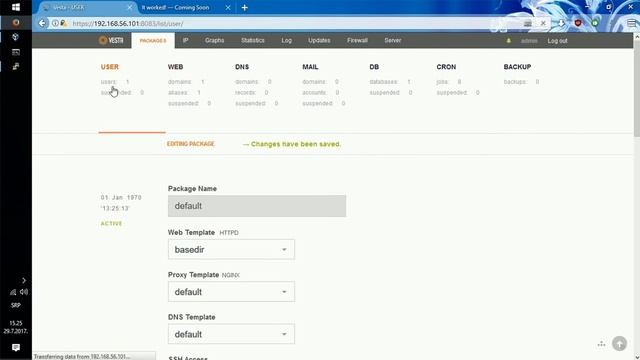Click the green circular extension icon

(x=595, y=23)
